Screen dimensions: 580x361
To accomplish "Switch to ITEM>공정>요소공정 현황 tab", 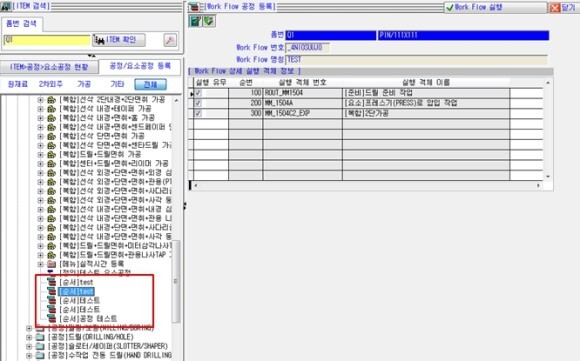I will tap(49, 67).
